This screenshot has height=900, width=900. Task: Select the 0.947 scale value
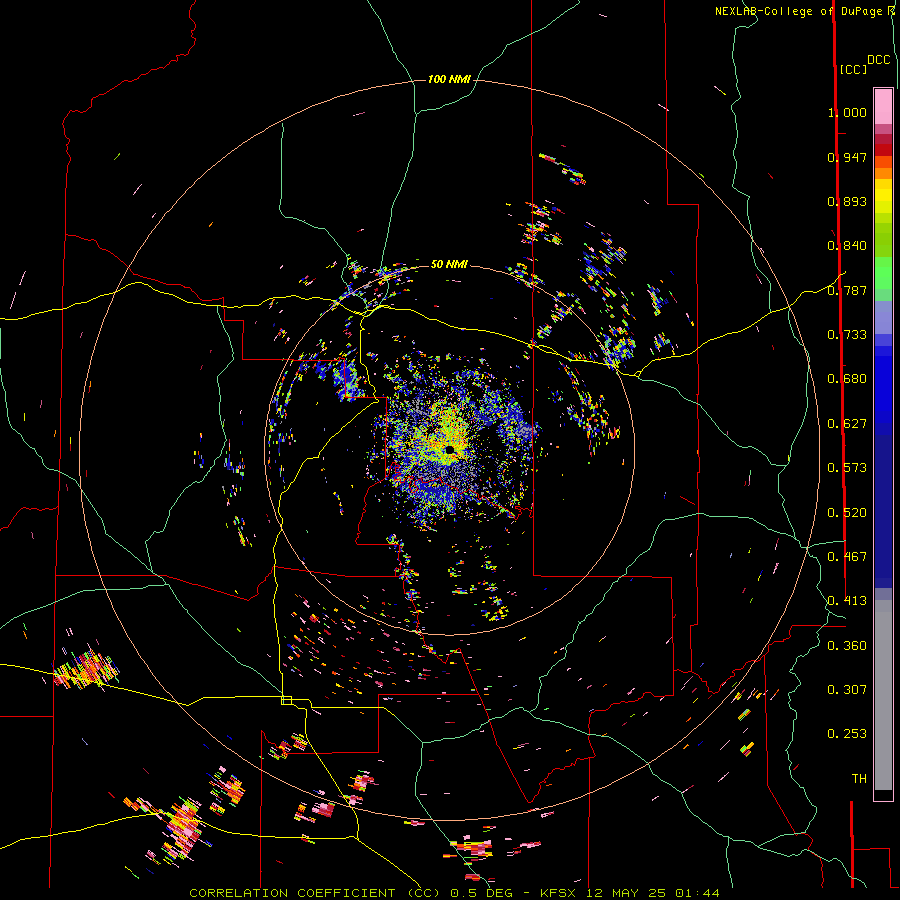[847, 157]
